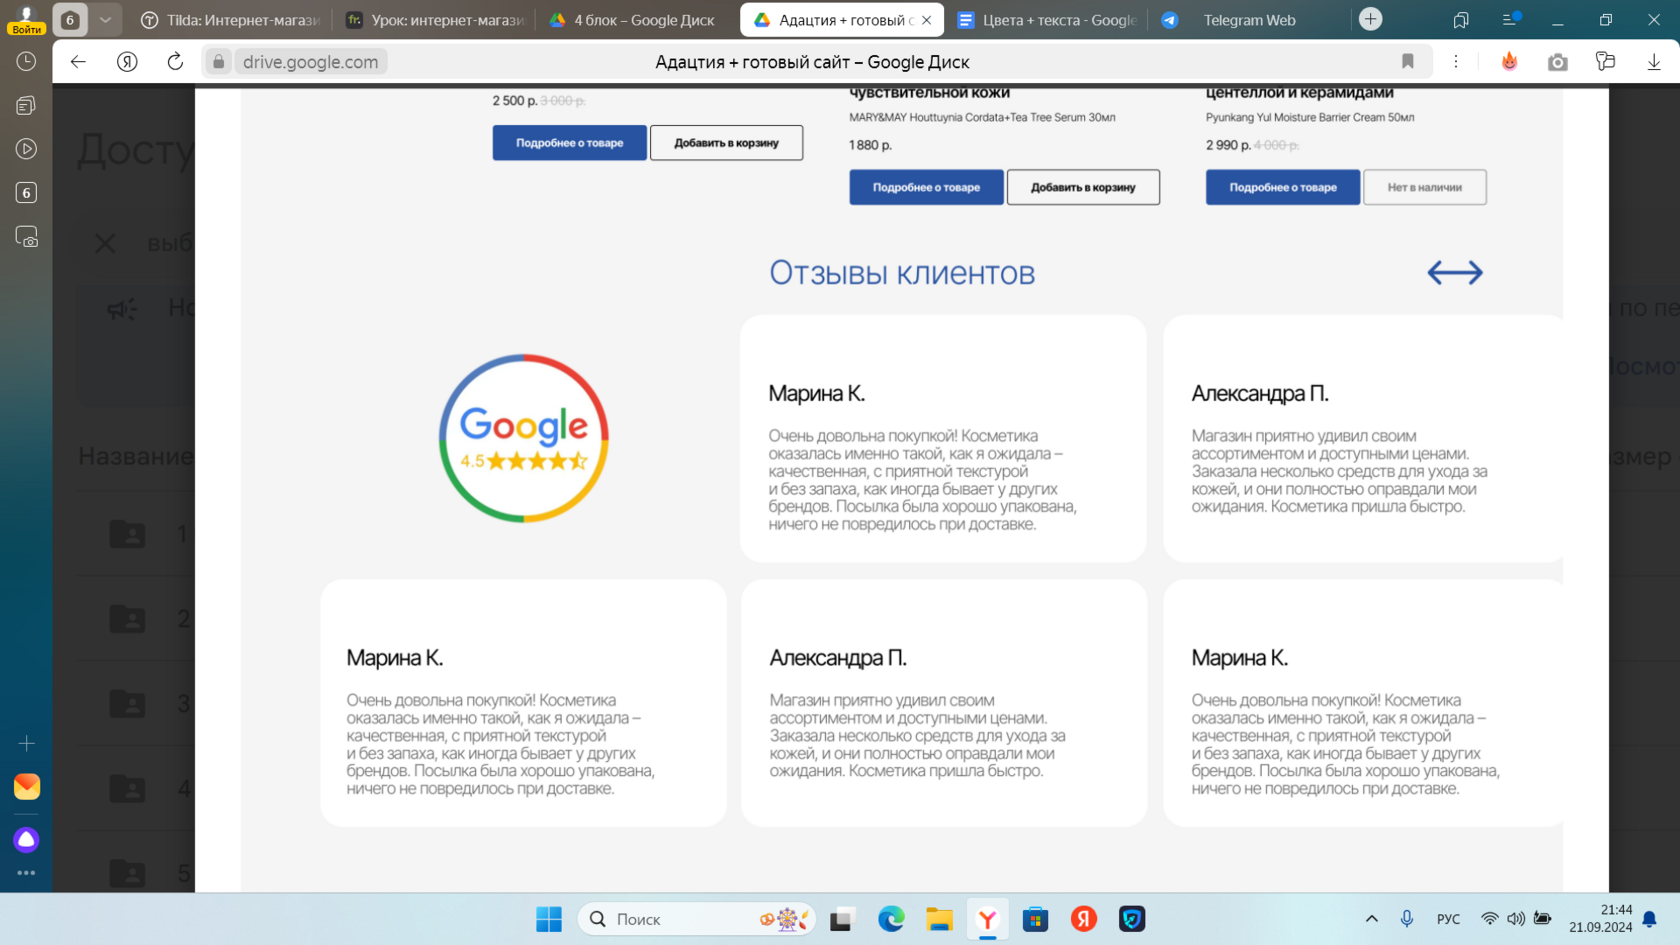The image size is (1680, 945).
Task: Click the 2 990 р. price text
Action: 1228,145
